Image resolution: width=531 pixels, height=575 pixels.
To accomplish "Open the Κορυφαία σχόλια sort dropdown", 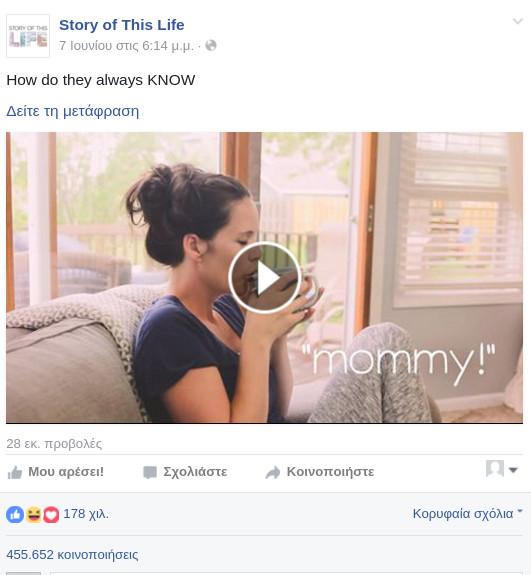I will point(468,513).
